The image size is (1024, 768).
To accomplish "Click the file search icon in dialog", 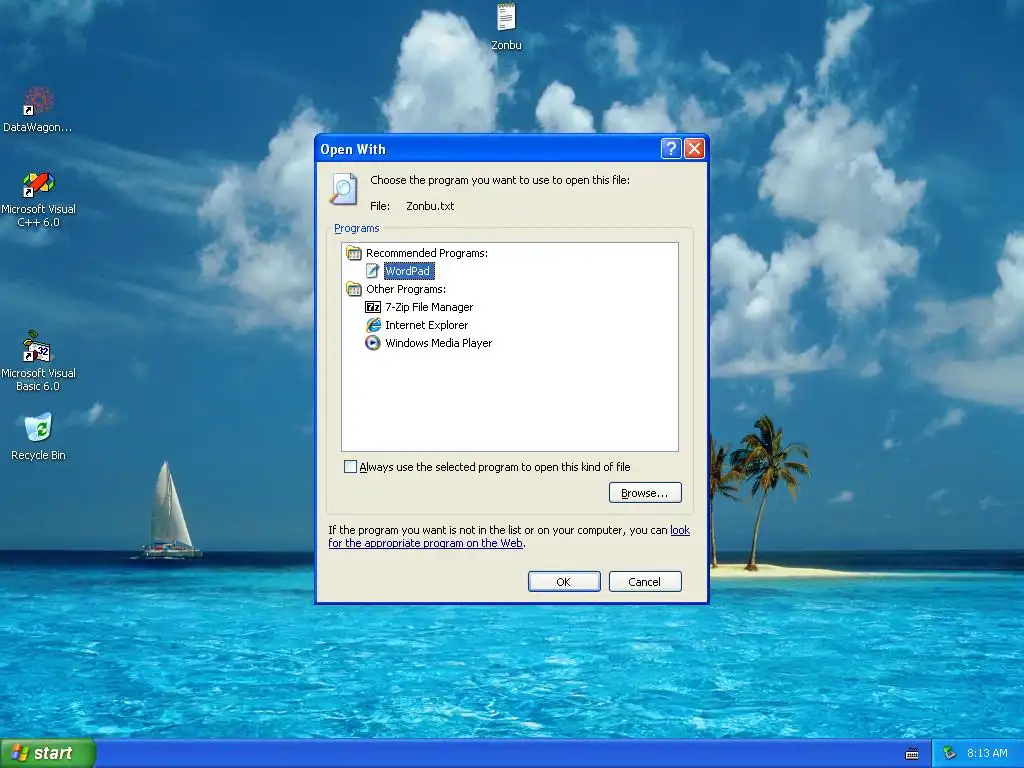I will click(x=344, y=190).
